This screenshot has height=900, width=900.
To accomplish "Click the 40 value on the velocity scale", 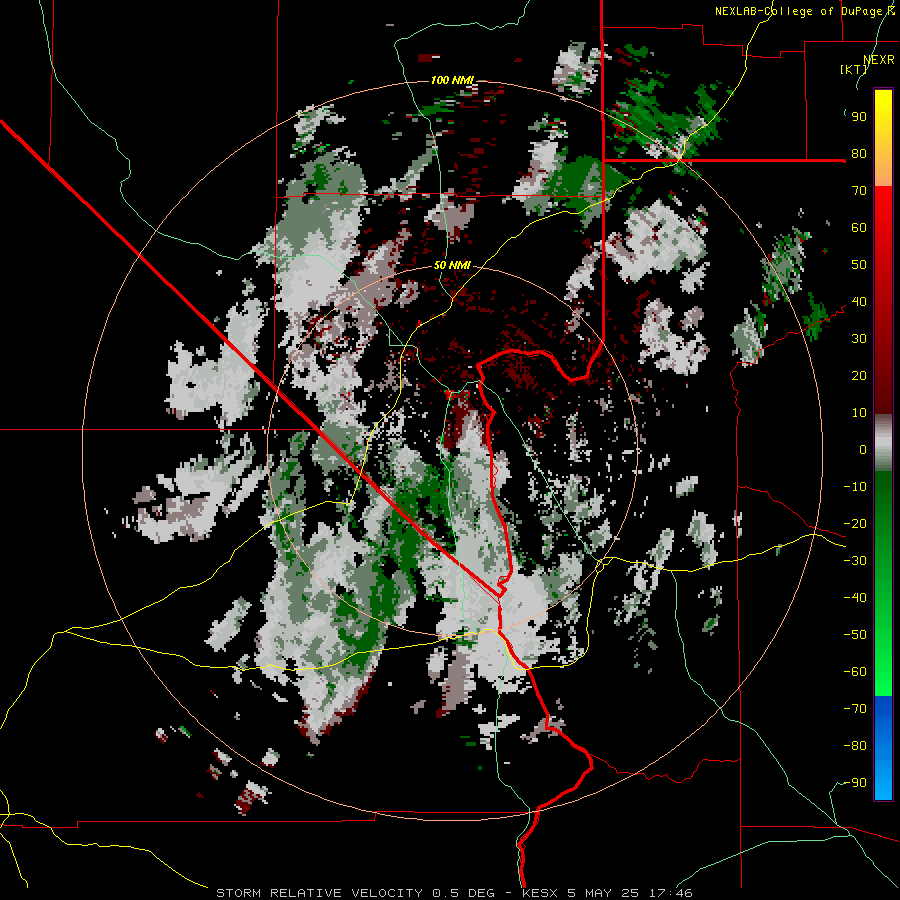I will 859,301.
